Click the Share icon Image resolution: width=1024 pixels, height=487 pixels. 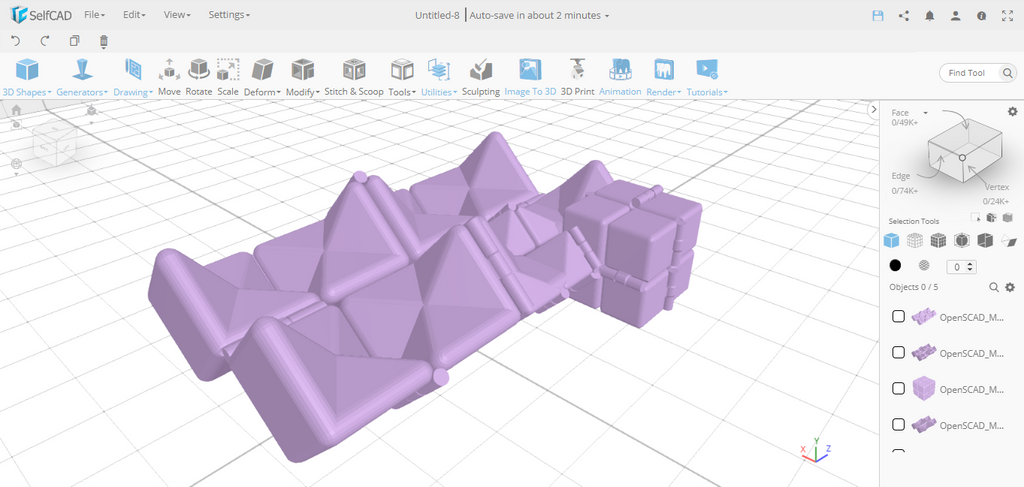(904, 16)
